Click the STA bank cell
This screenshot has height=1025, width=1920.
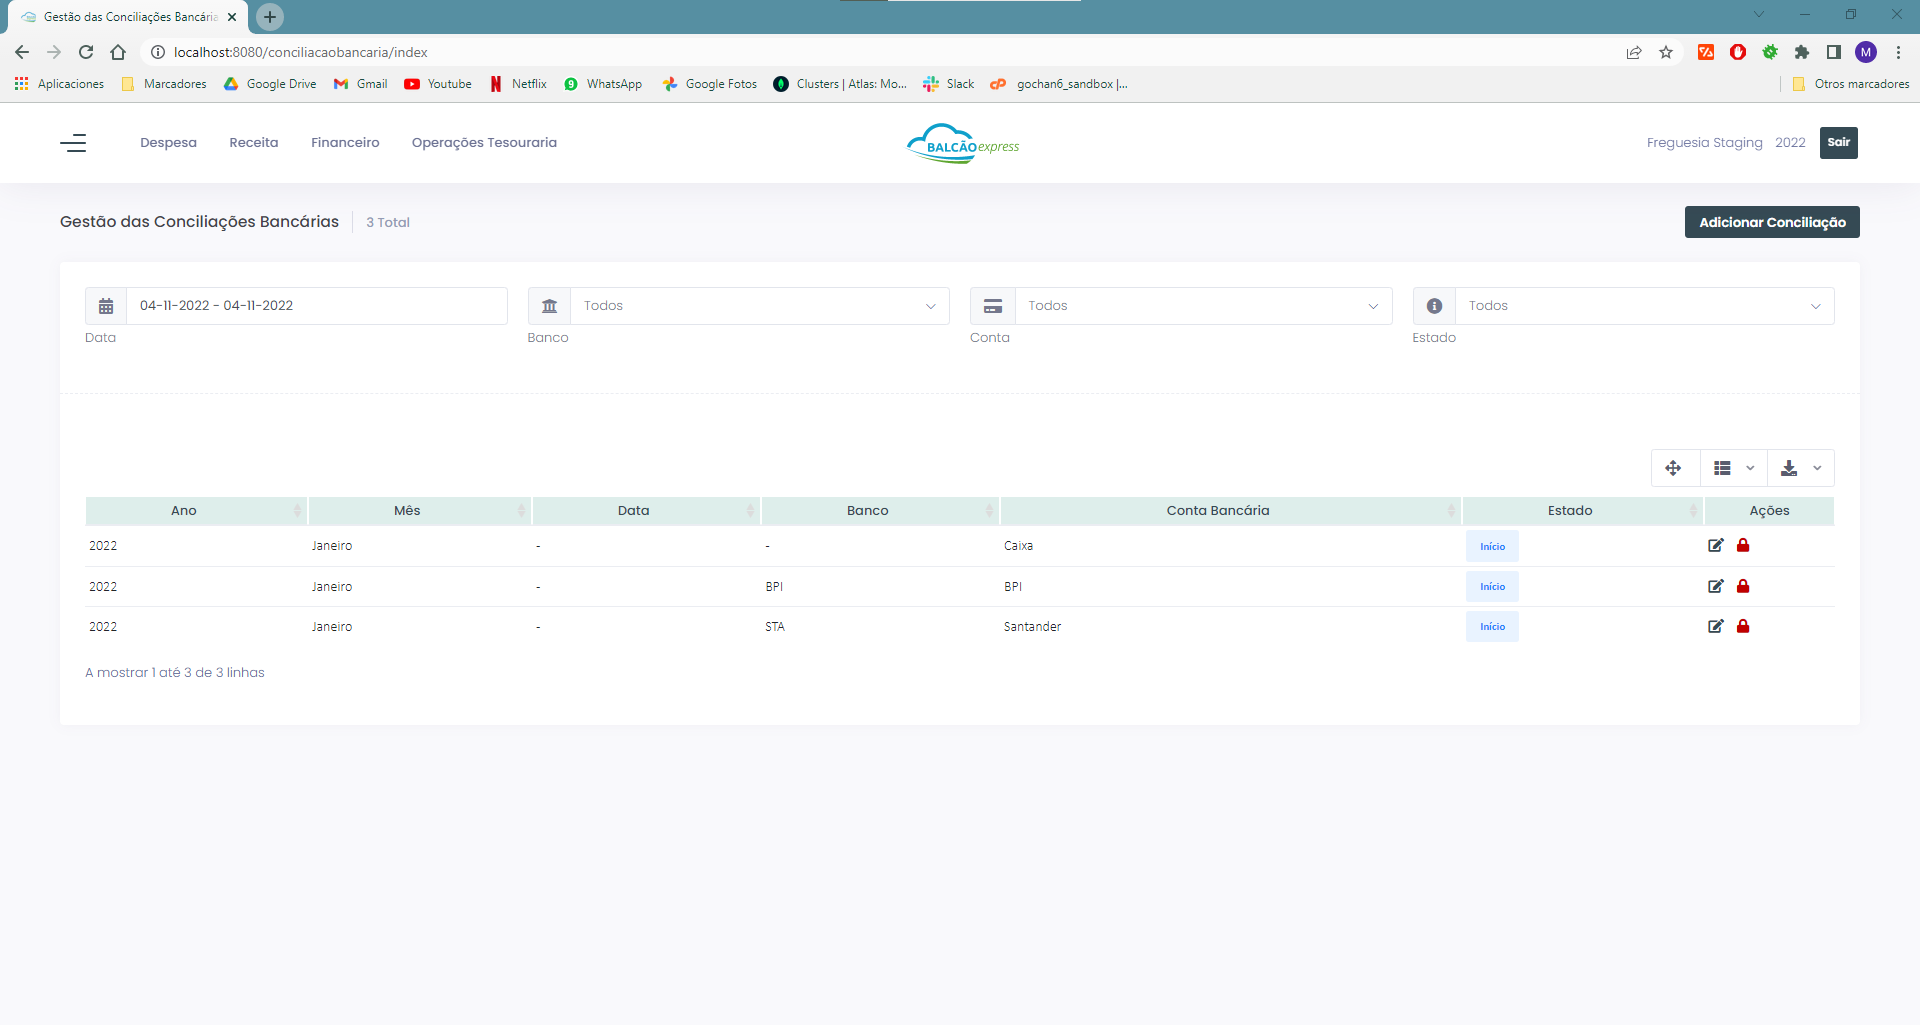775,627
